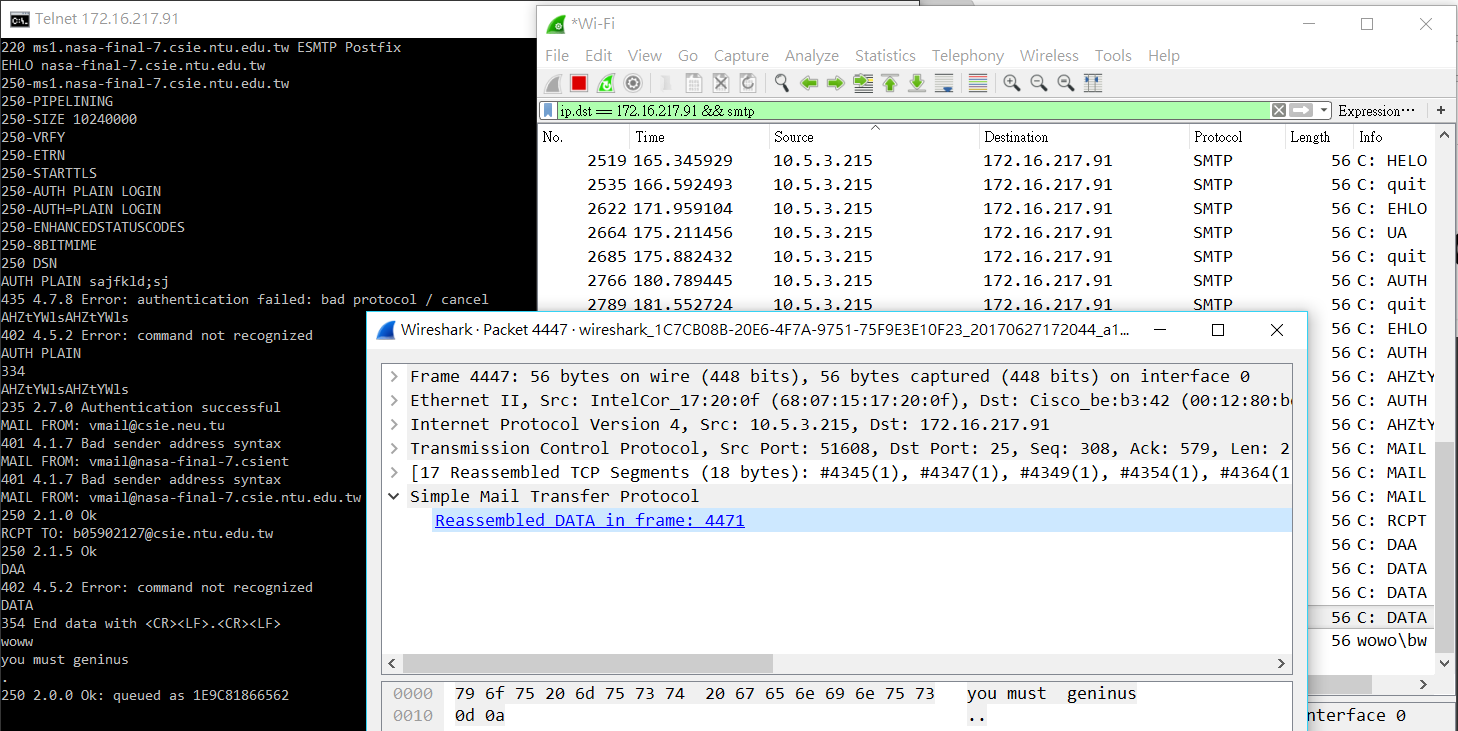Click the Save capture file icon
1458x731 pixels.
(695, 83)
